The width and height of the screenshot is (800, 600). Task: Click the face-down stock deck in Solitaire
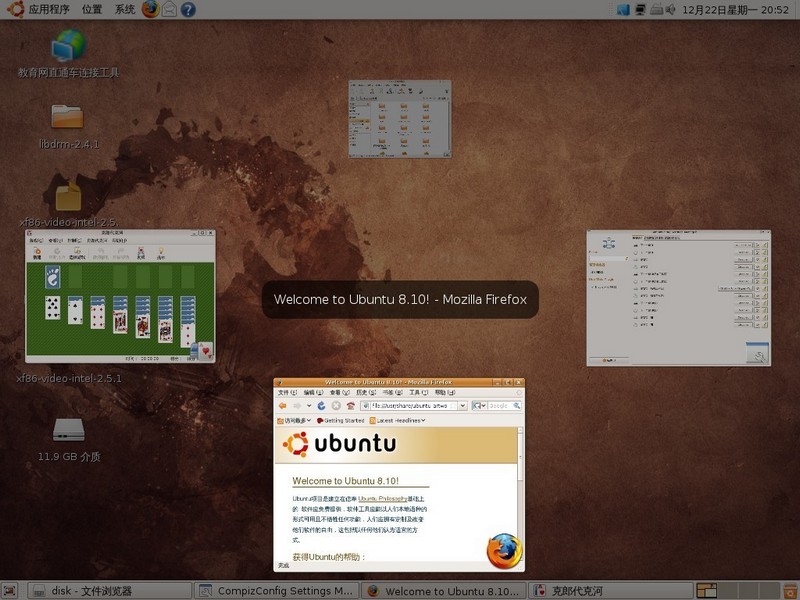pos(53,277)
